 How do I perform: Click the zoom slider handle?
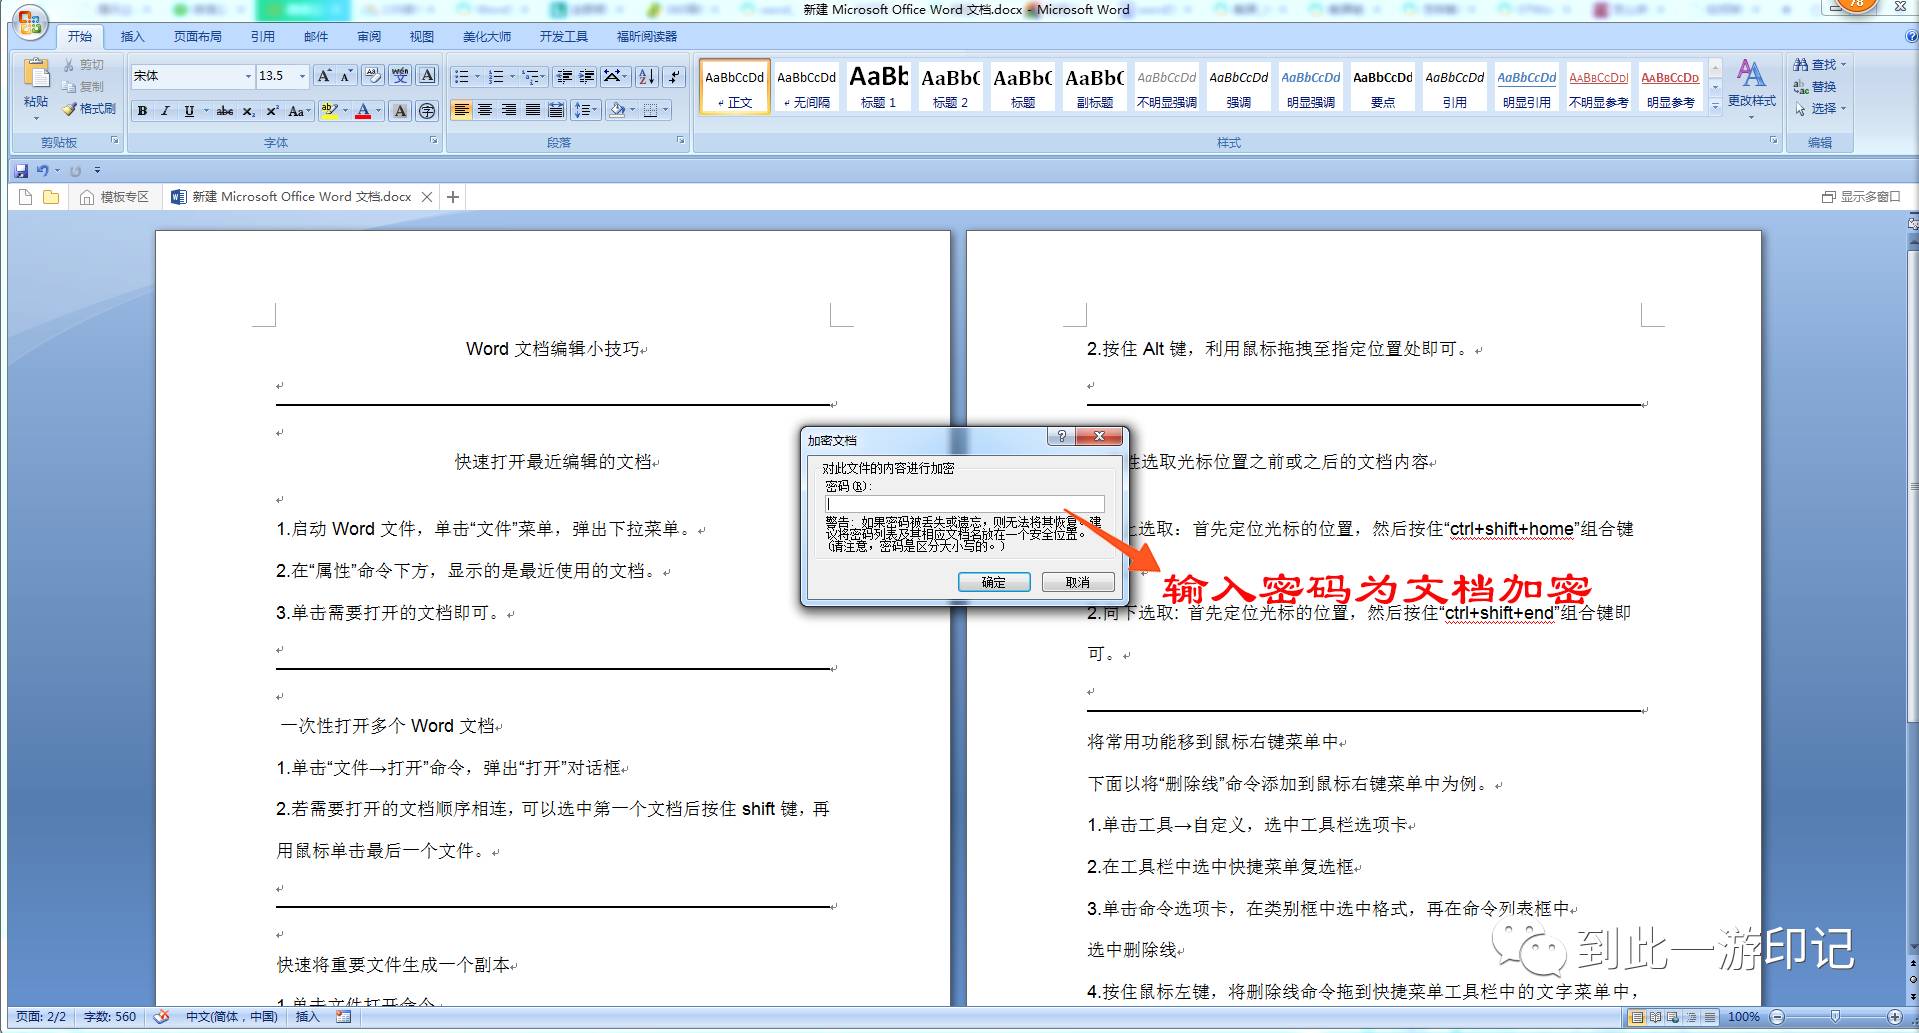(1835, 1017)
